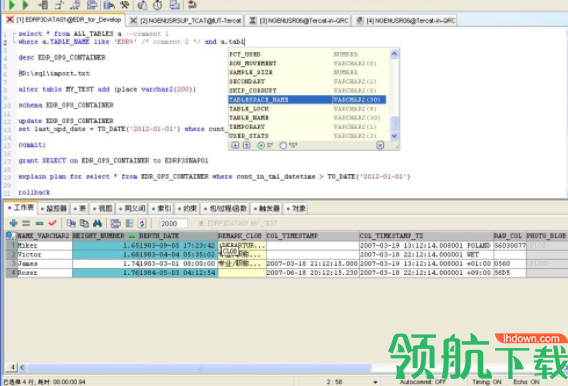Open the 监控器 tab
The width and height of the screenshot is (568, 386).
click(x=54, y=208)
